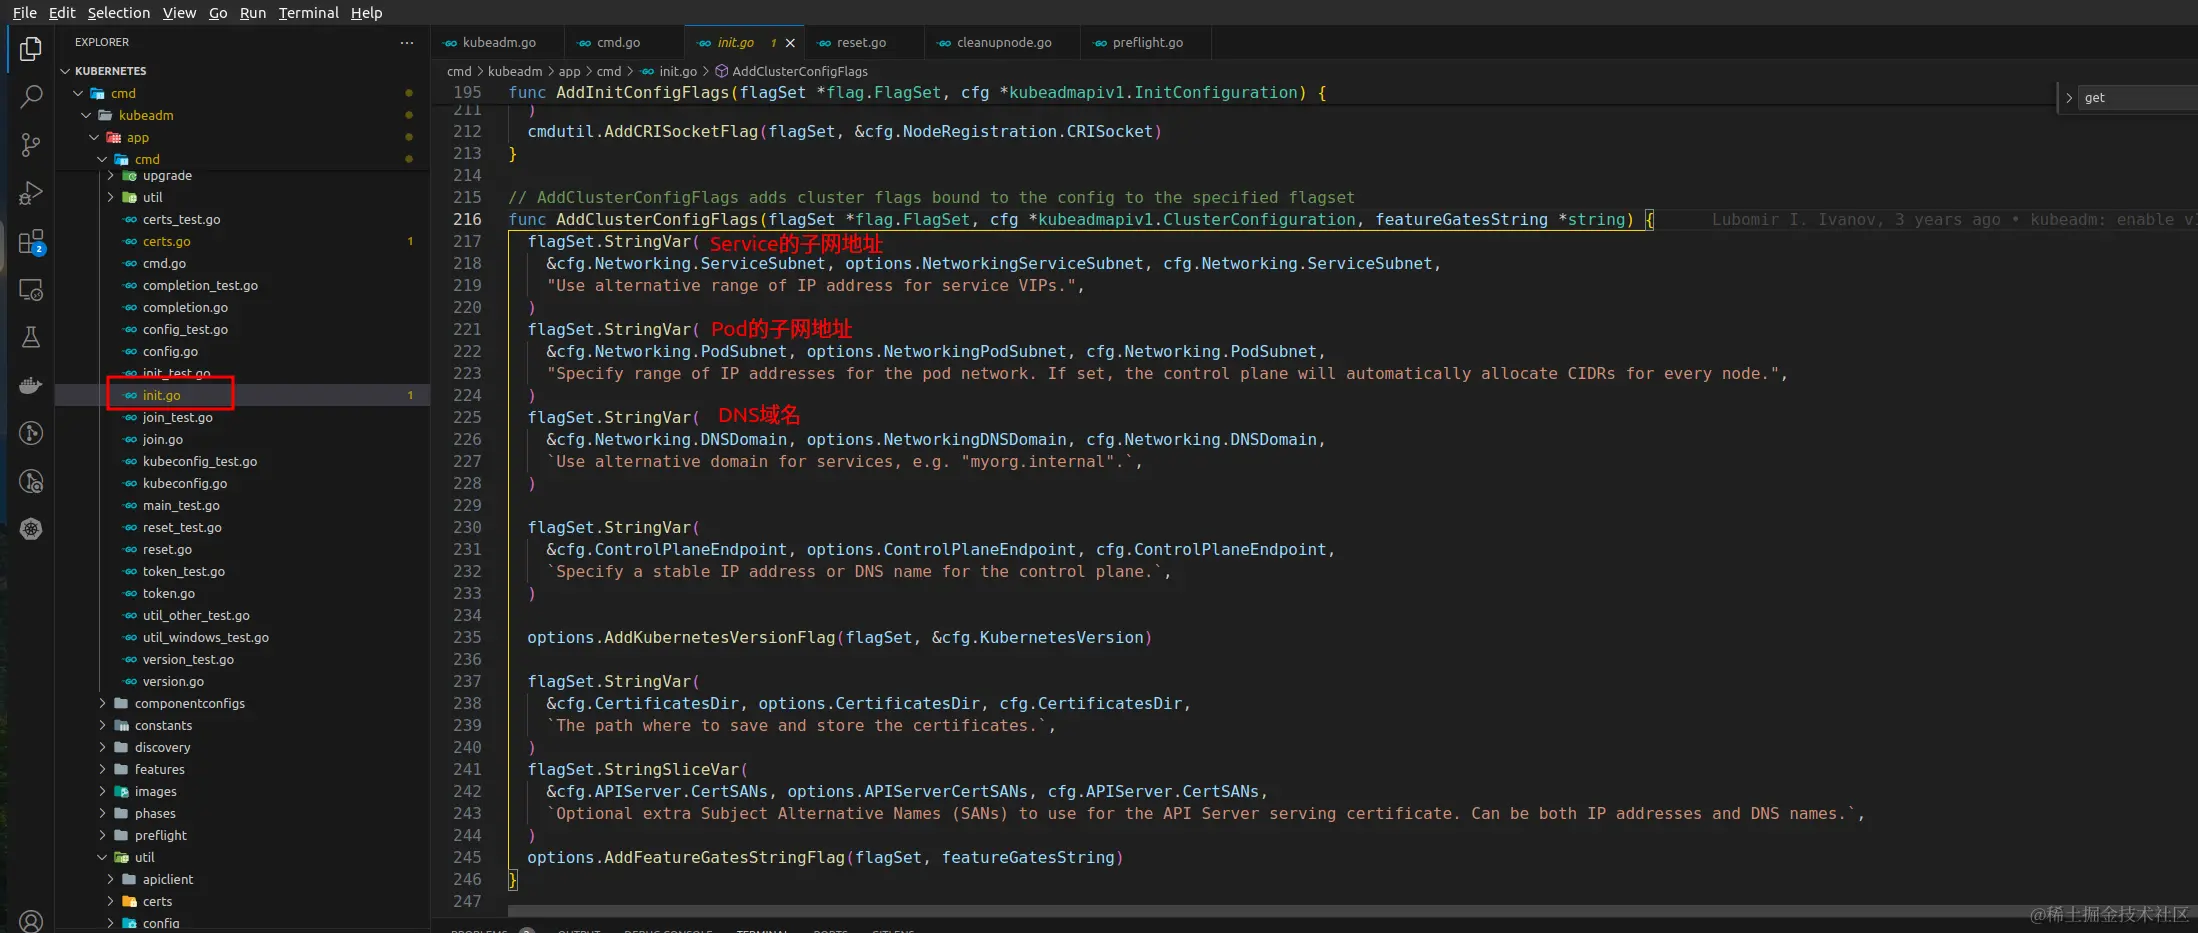2198x933 pixels.
Task: Click the kubeadm breadcrumb
Action: point(515,71)
